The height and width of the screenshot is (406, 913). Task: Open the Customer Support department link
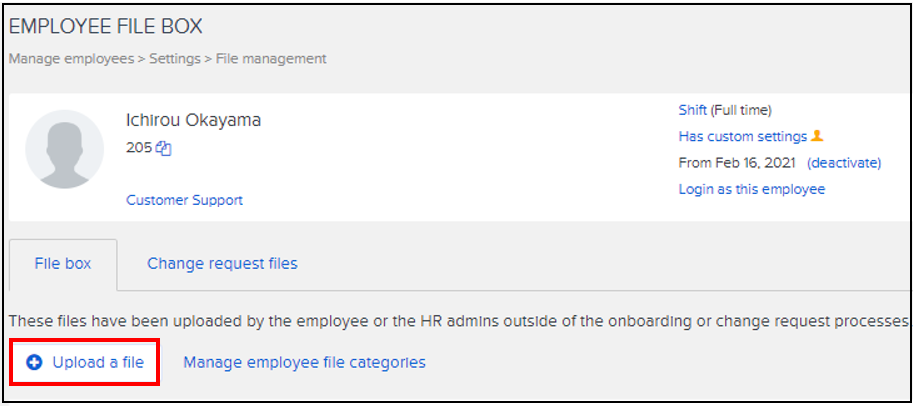[x=184, y=200]
